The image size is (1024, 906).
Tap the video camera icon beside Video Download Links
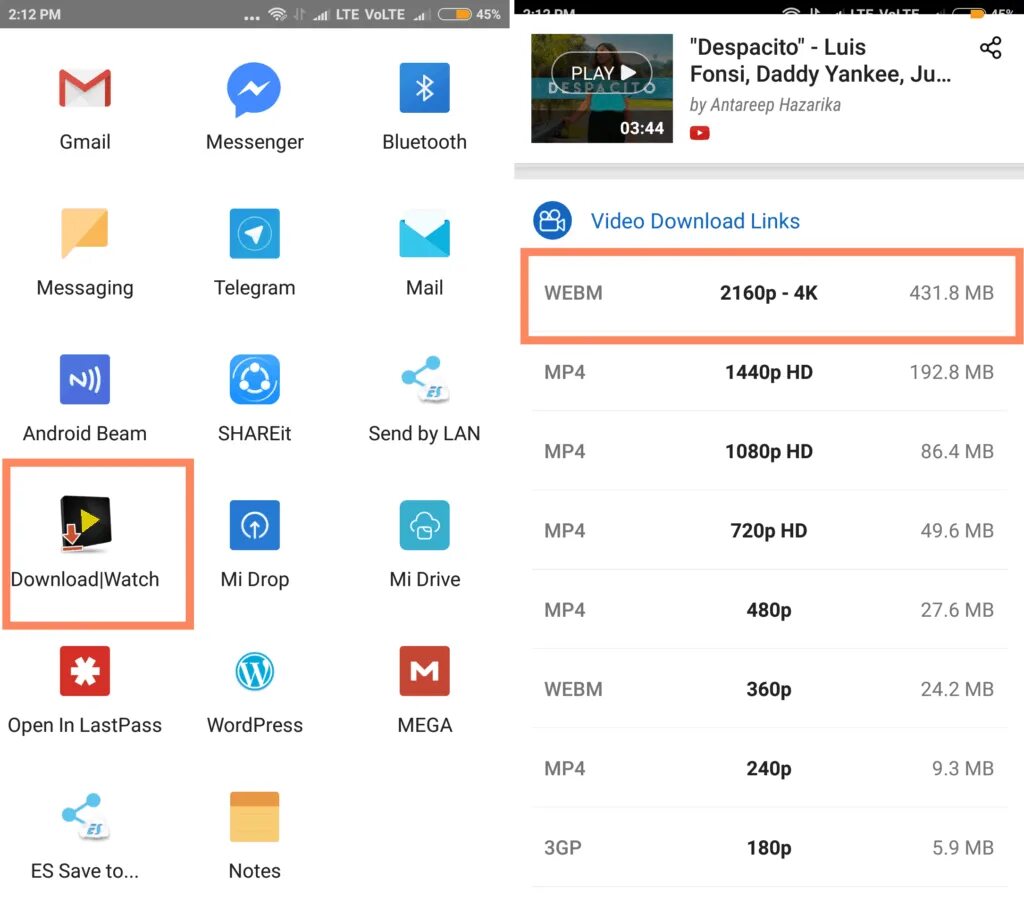tap(552, 221)
